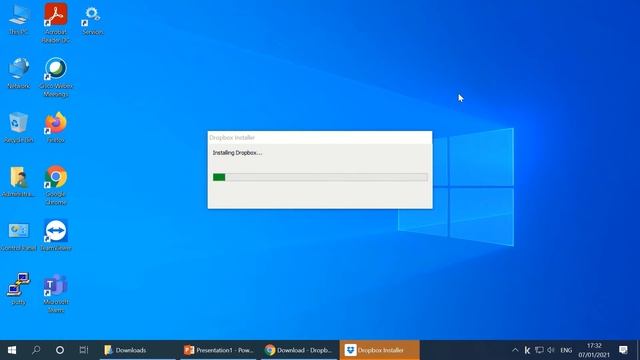Change ENG input language indicator
640x360 pixels.
[x=566, y=350]
